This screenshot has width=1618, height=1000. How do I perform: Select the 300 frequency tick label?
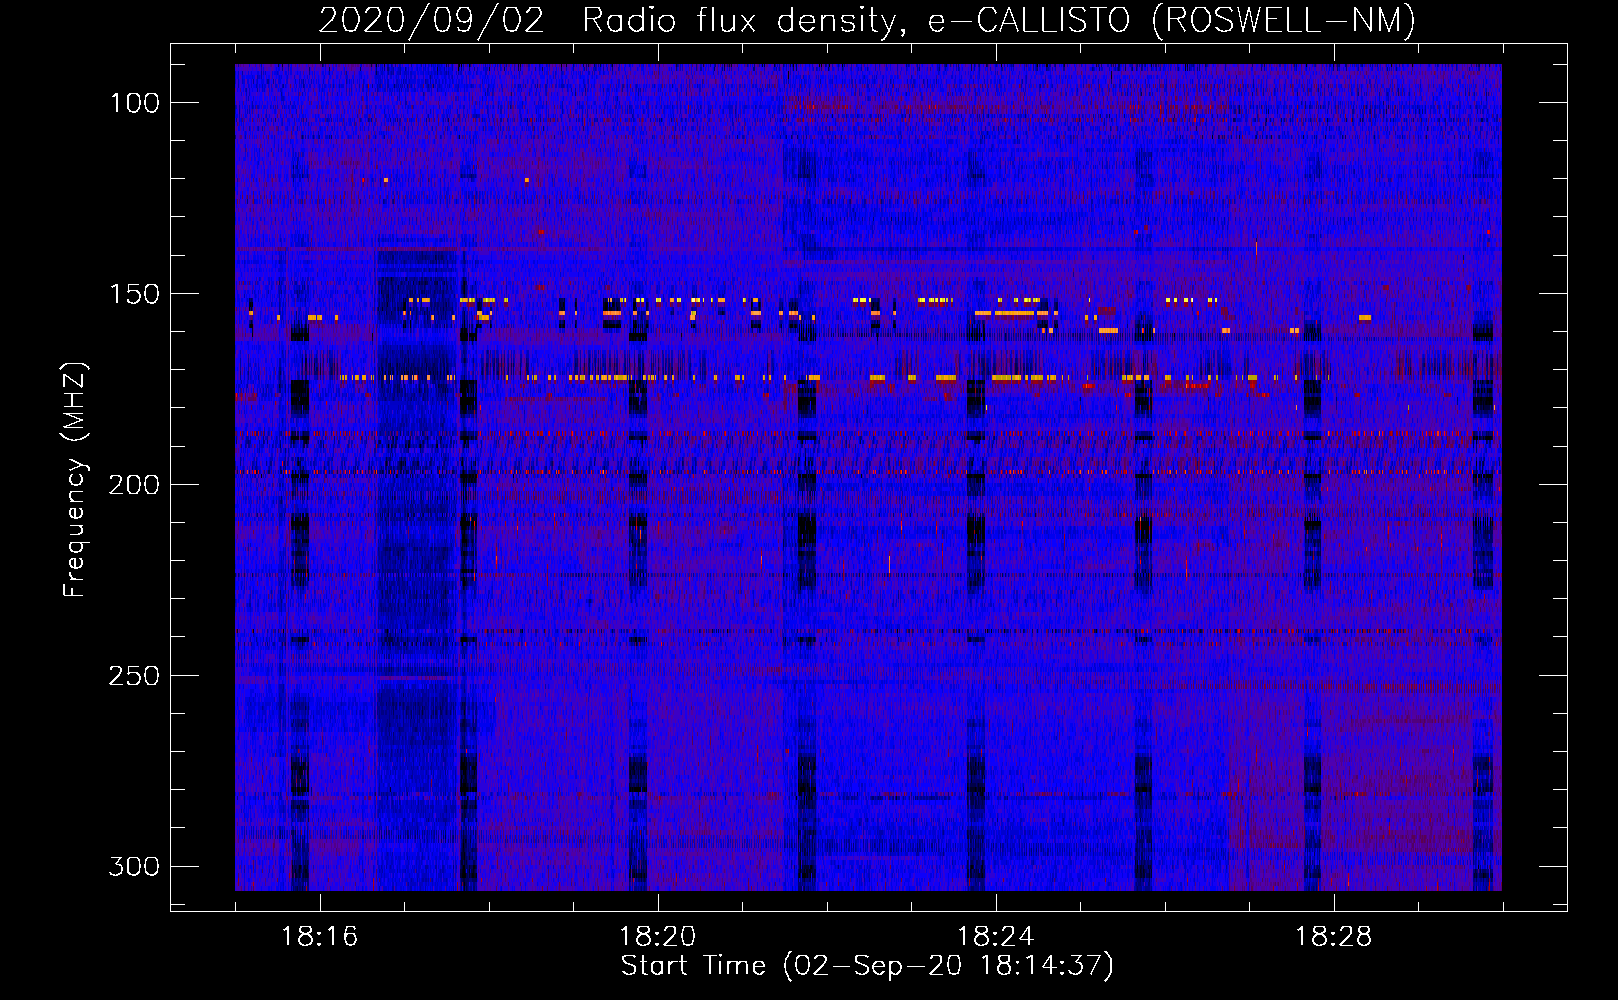click(134, 866)
